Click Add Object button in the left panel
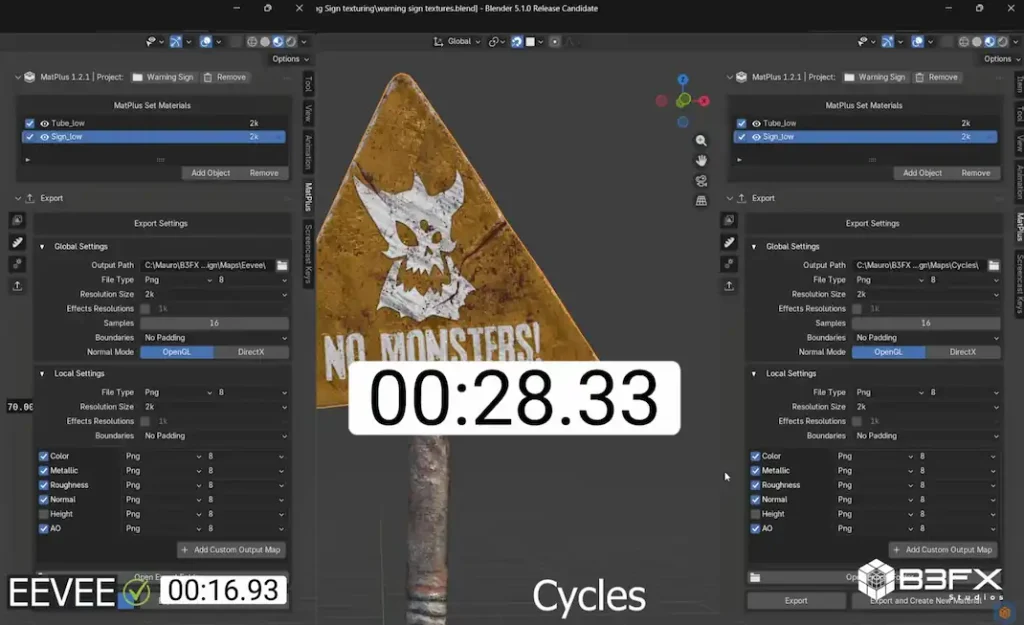Image resolution: width=1024 pixels, height=625 pixels. coord(210,173)
